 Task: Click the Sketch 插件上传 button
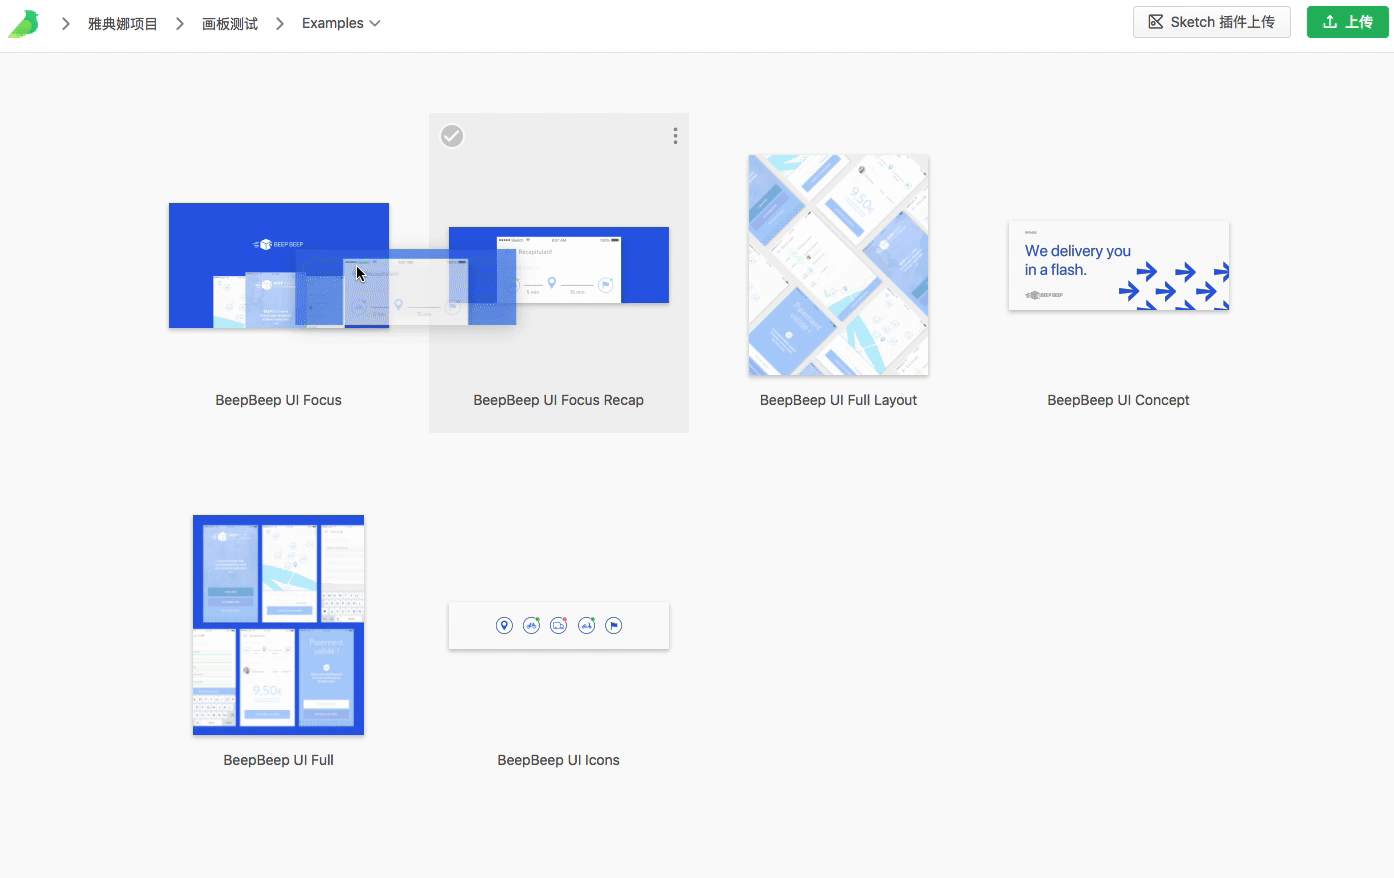[1211, 22]
